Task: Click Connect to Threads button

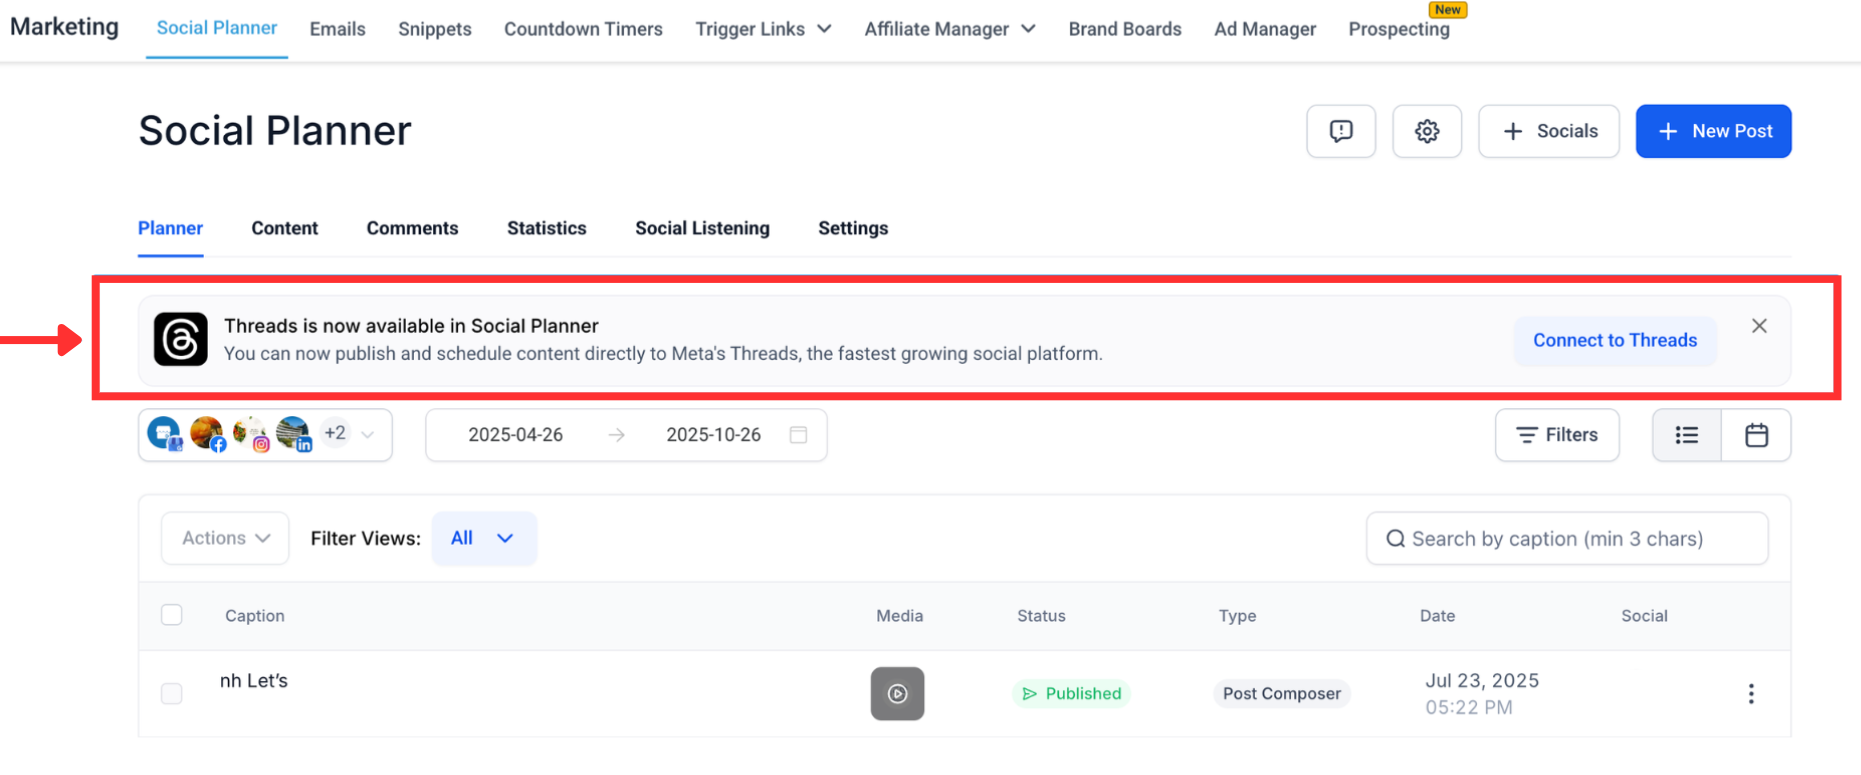Action: (x=1614, y=340)
